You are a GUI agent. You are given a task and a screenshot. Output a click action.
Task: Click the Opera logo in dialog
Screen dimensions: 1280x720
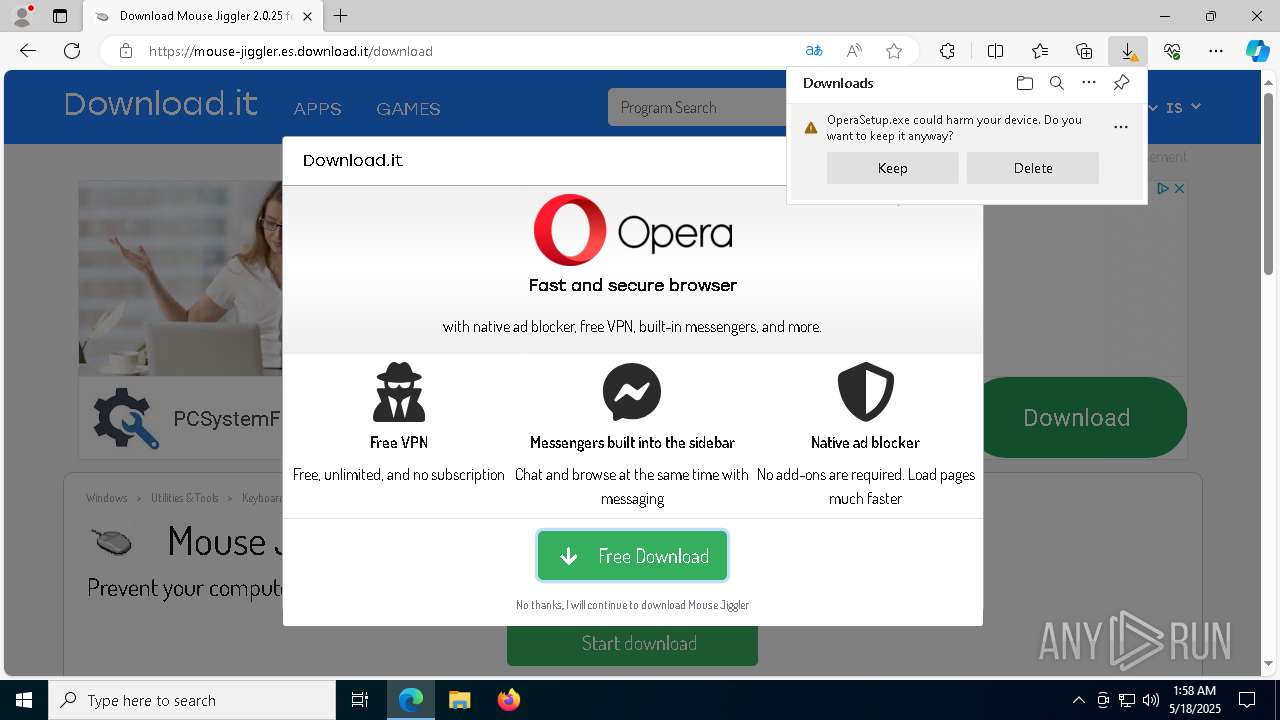tap(633, 231)
